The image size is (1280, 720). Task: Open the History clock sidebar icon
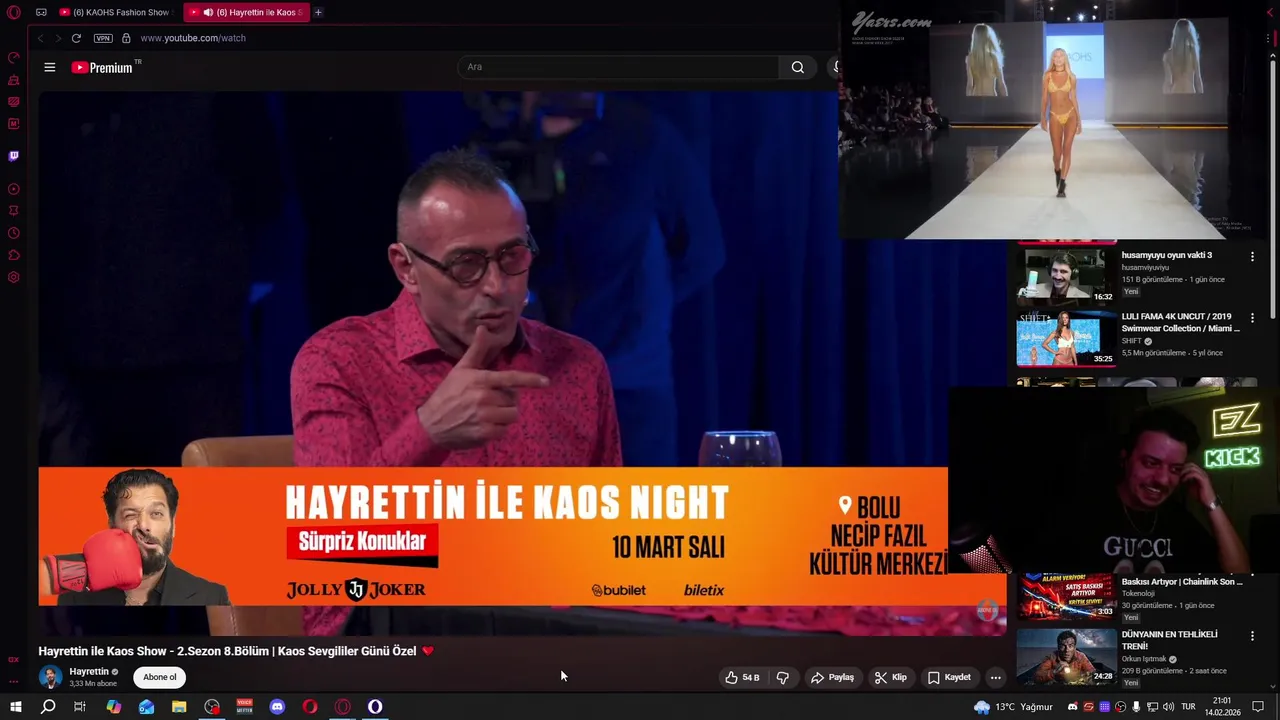[x=14, y=233]
